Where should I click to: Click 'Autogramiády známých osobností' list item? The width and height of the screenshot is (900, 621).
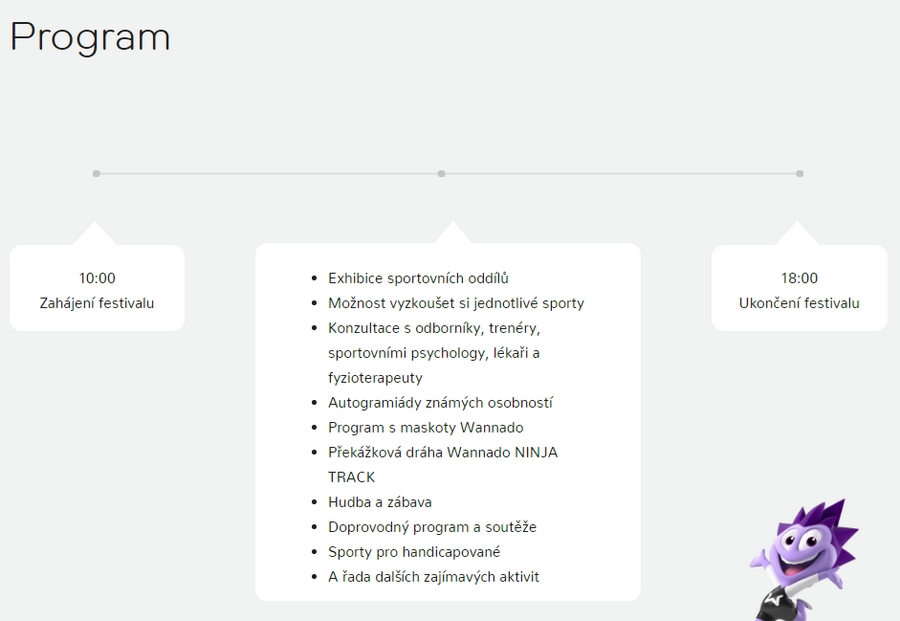(440, 403)
